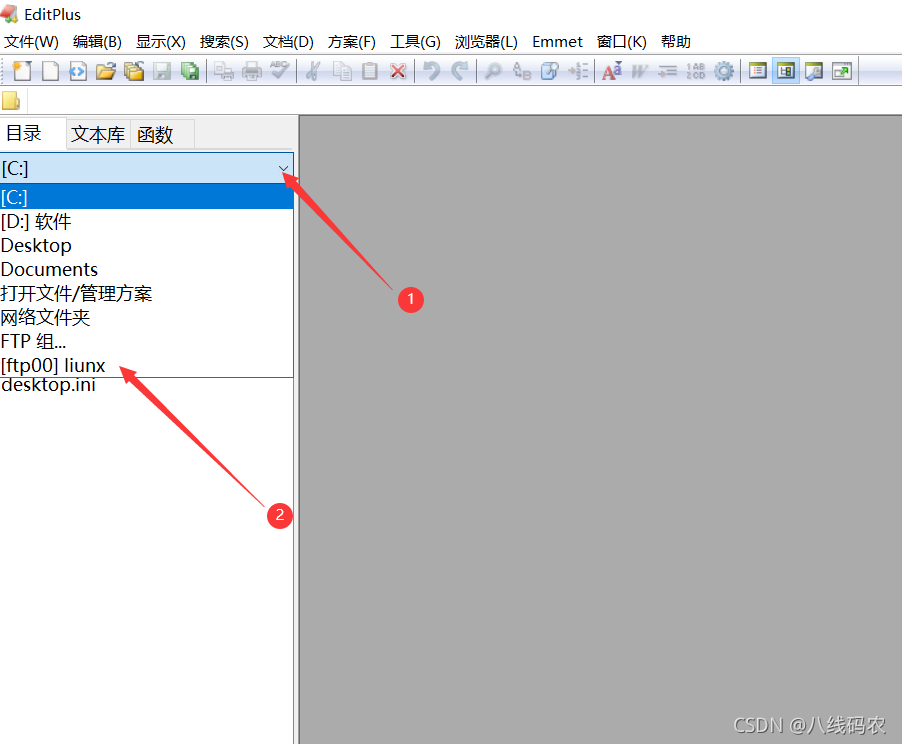Click the Save All icon
This screenshot has height=744, width=902.
[190, 71]
